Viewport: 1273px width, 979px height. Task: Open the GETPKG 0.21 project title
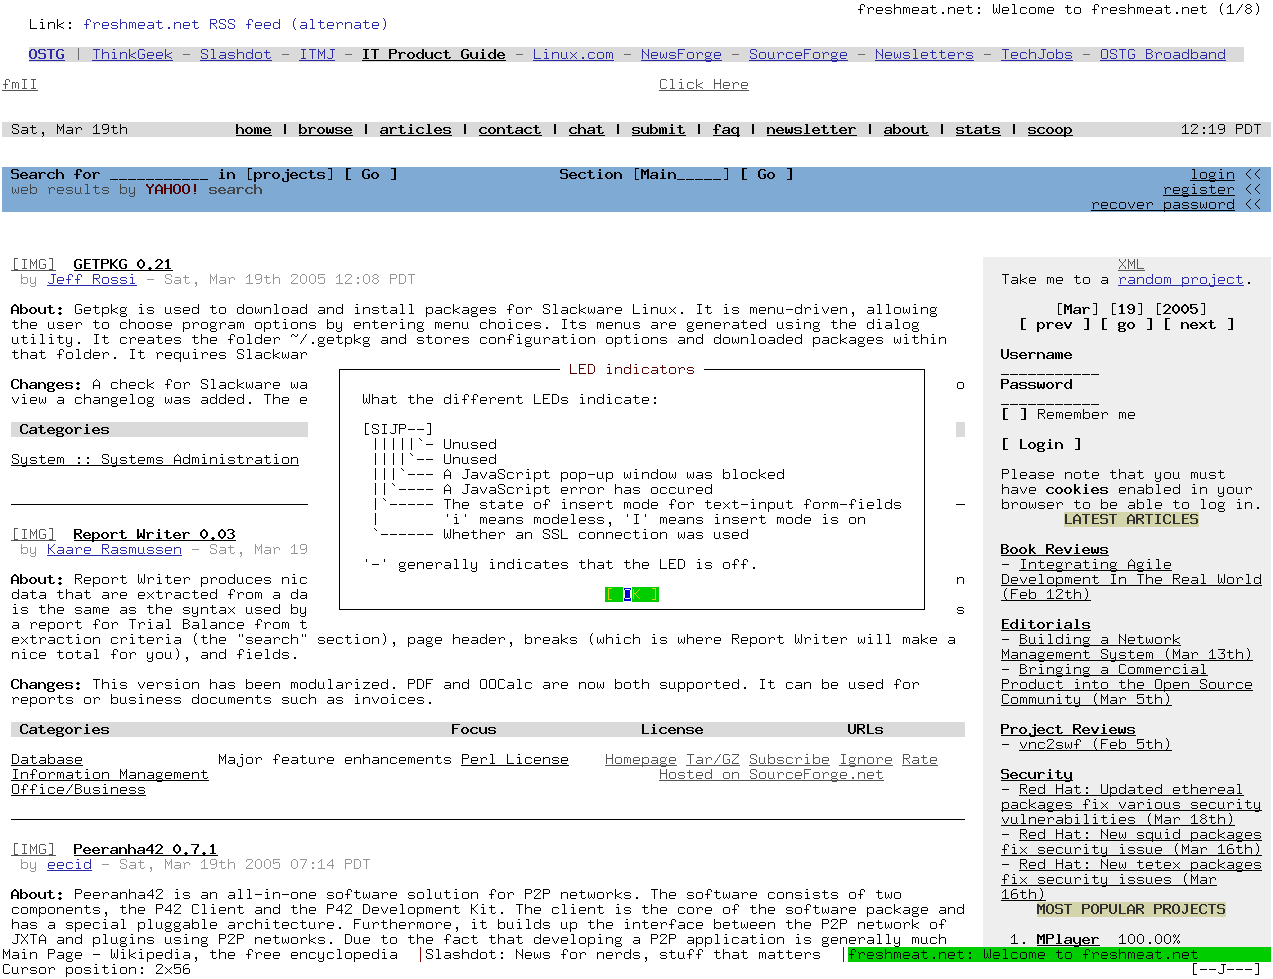(122, 264)
